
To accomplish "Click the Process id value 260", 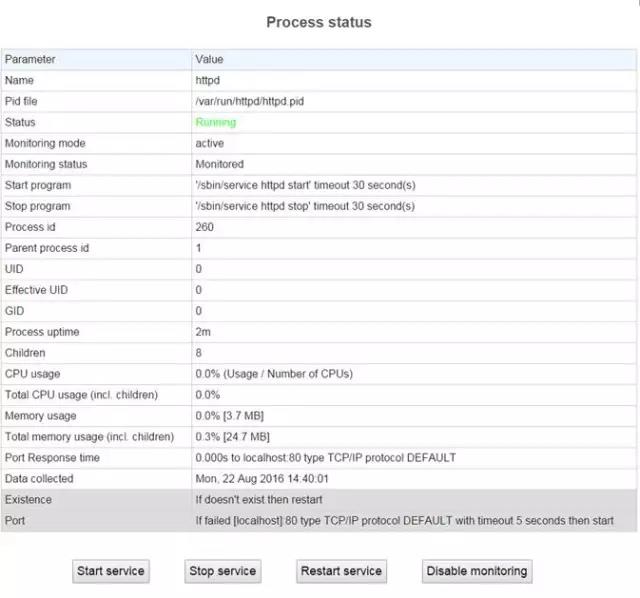I will tap(205, 227).
